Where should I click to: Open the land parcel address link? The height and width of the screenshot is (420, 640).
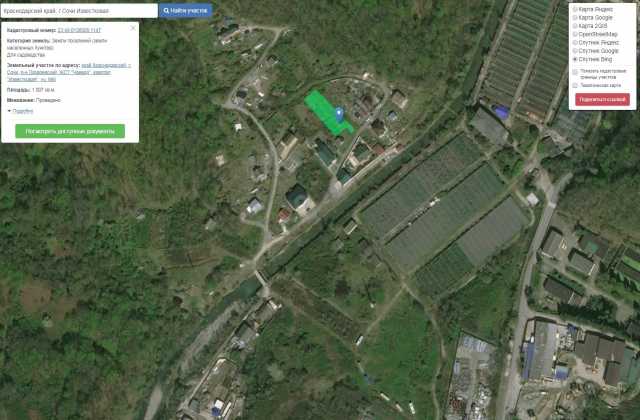(x=69, y=72)
